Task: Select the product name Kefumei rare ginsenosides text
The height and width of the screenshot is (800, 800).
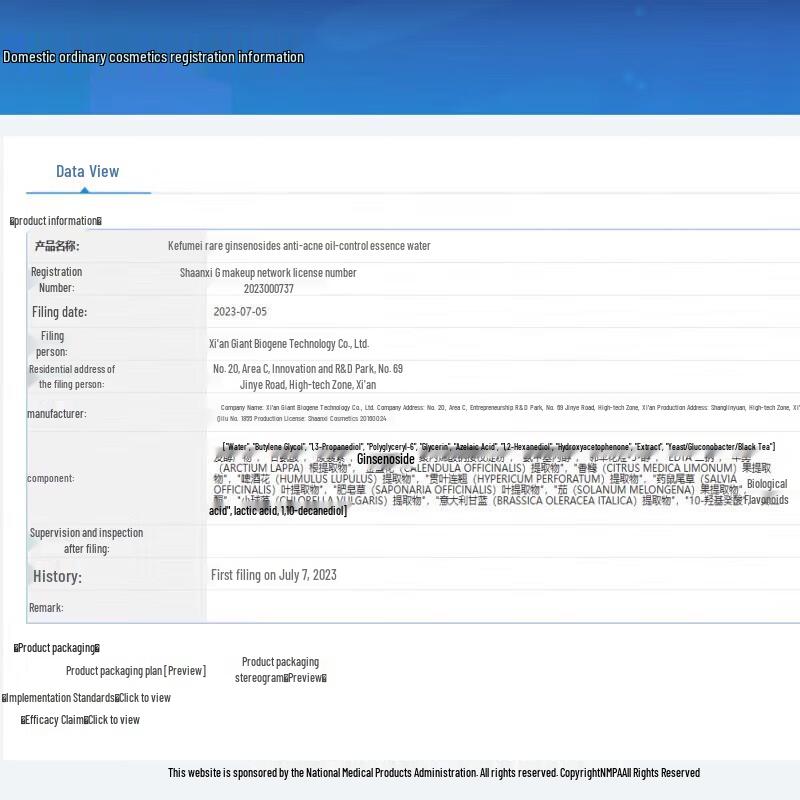Action: (299, 246)
